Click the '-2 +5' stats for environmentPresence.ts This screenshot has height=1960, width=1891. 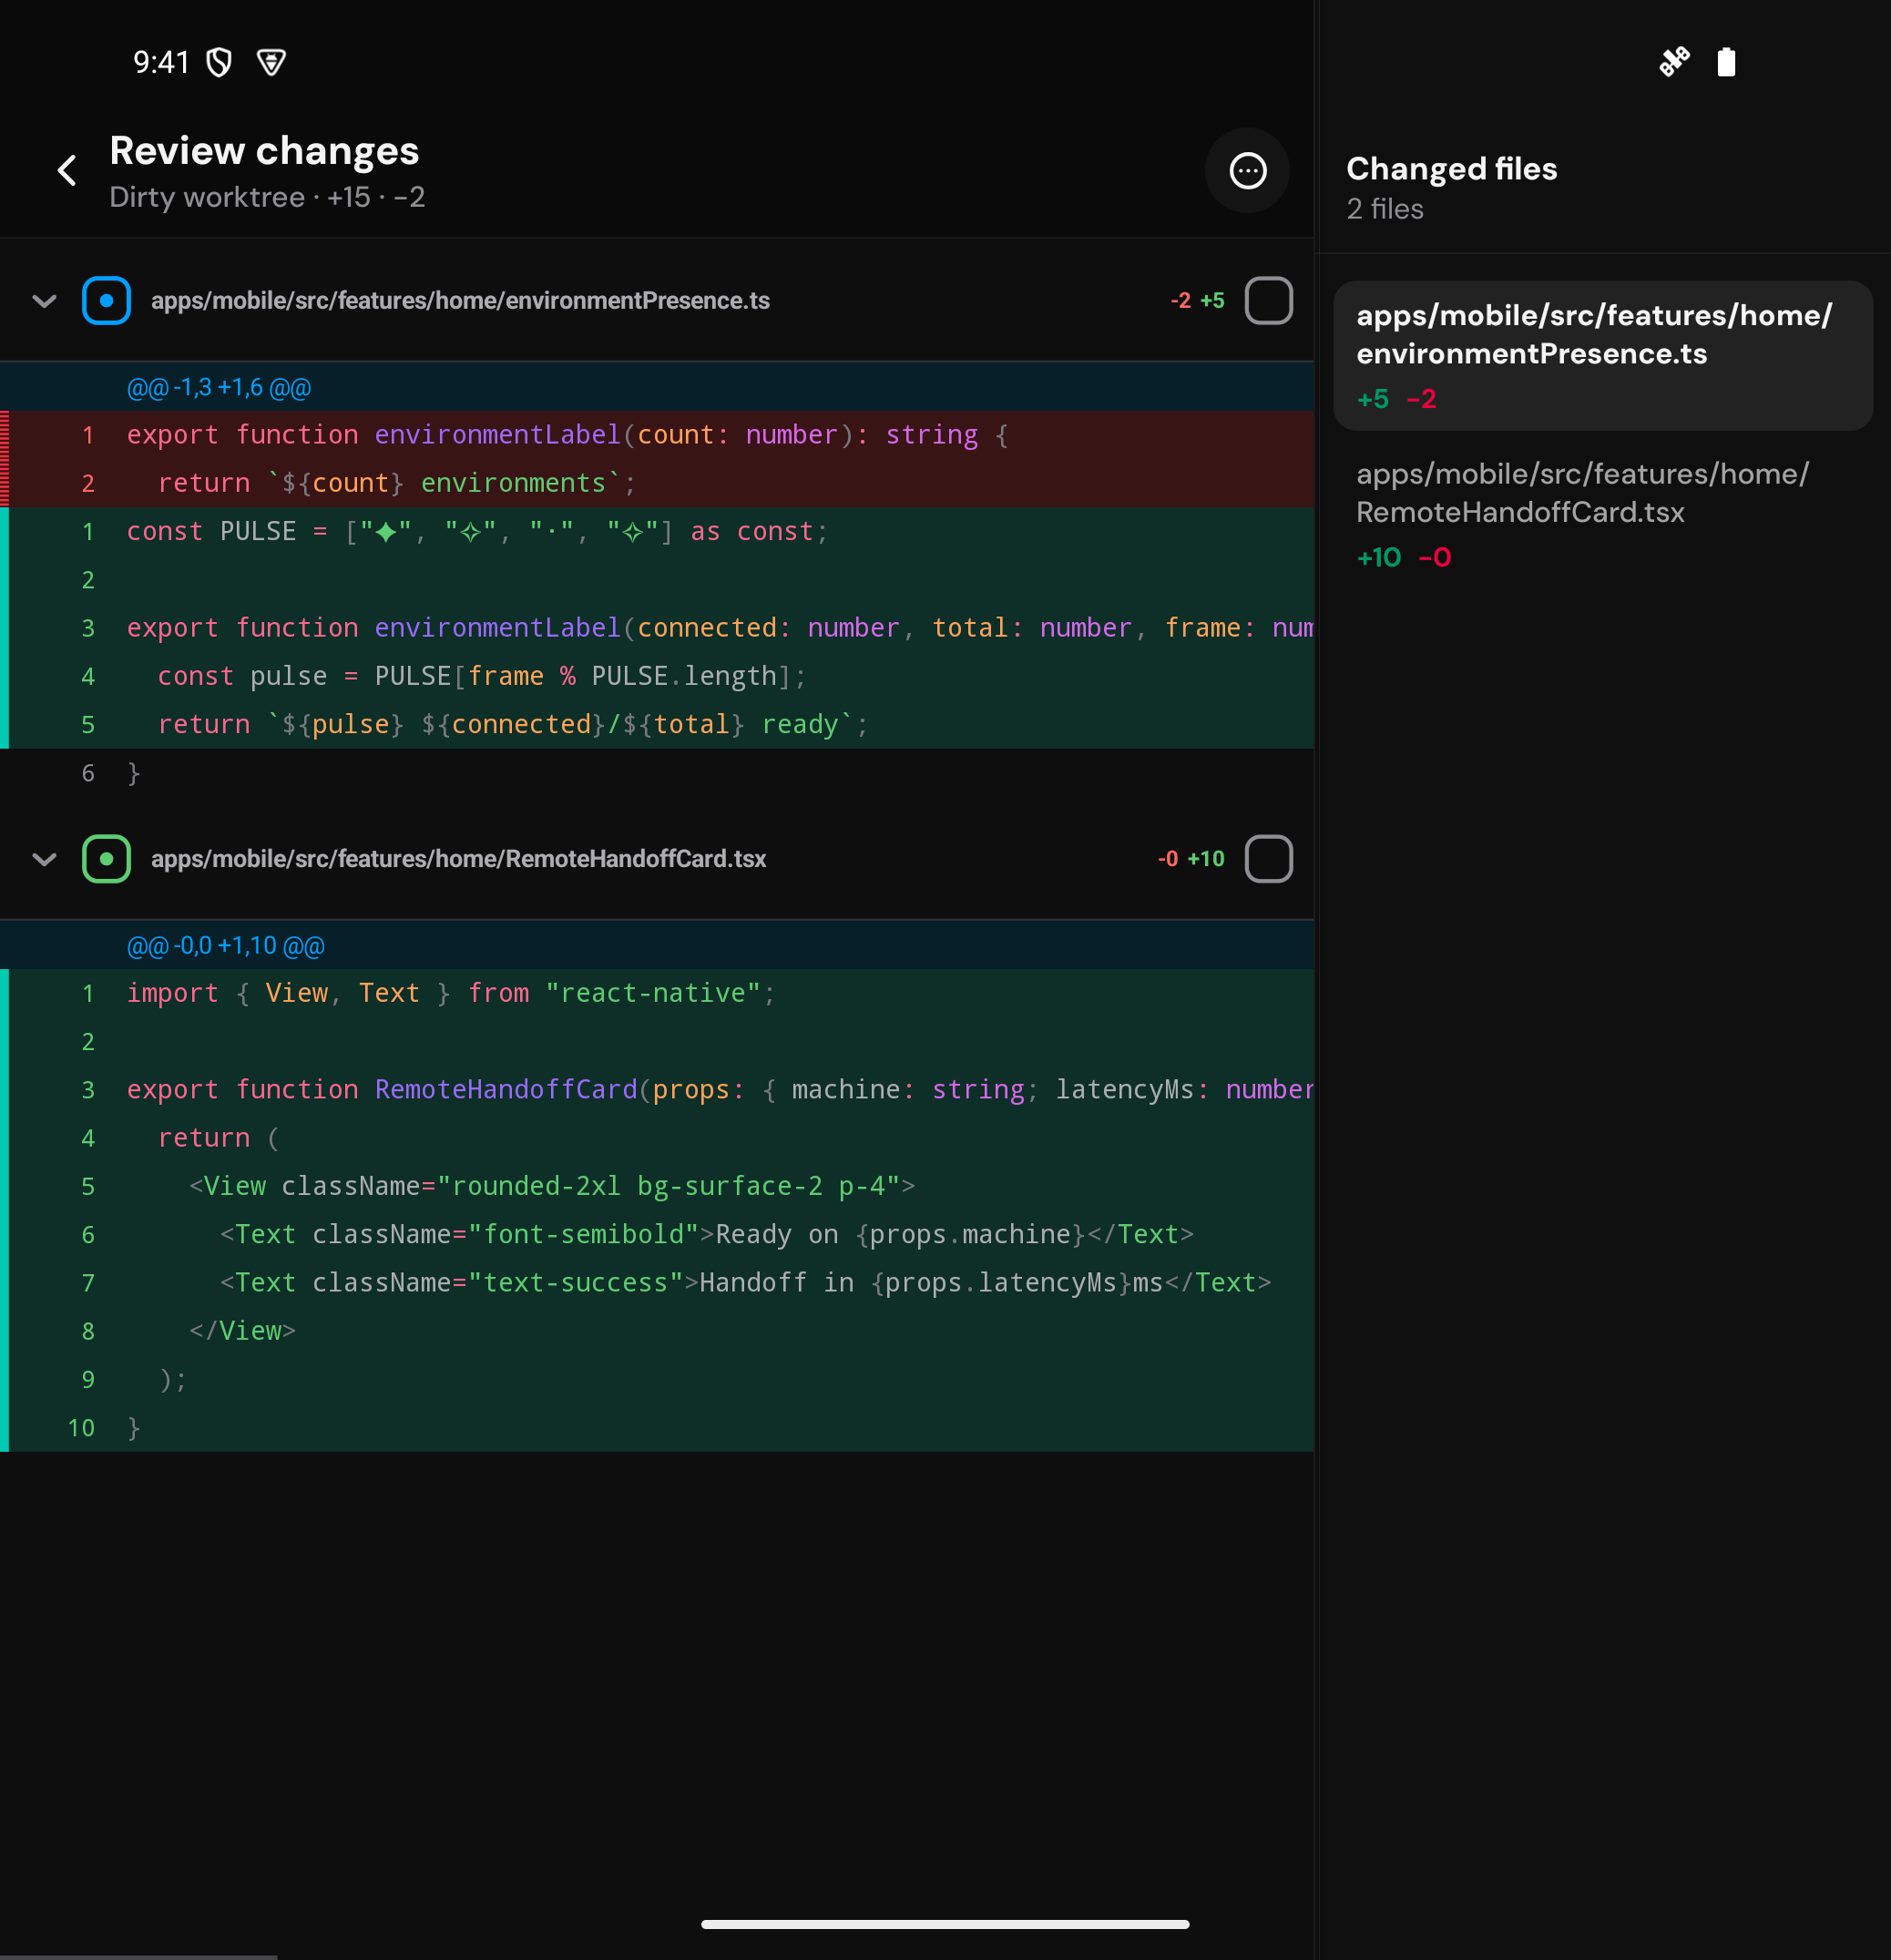[x=1197, y=301]
